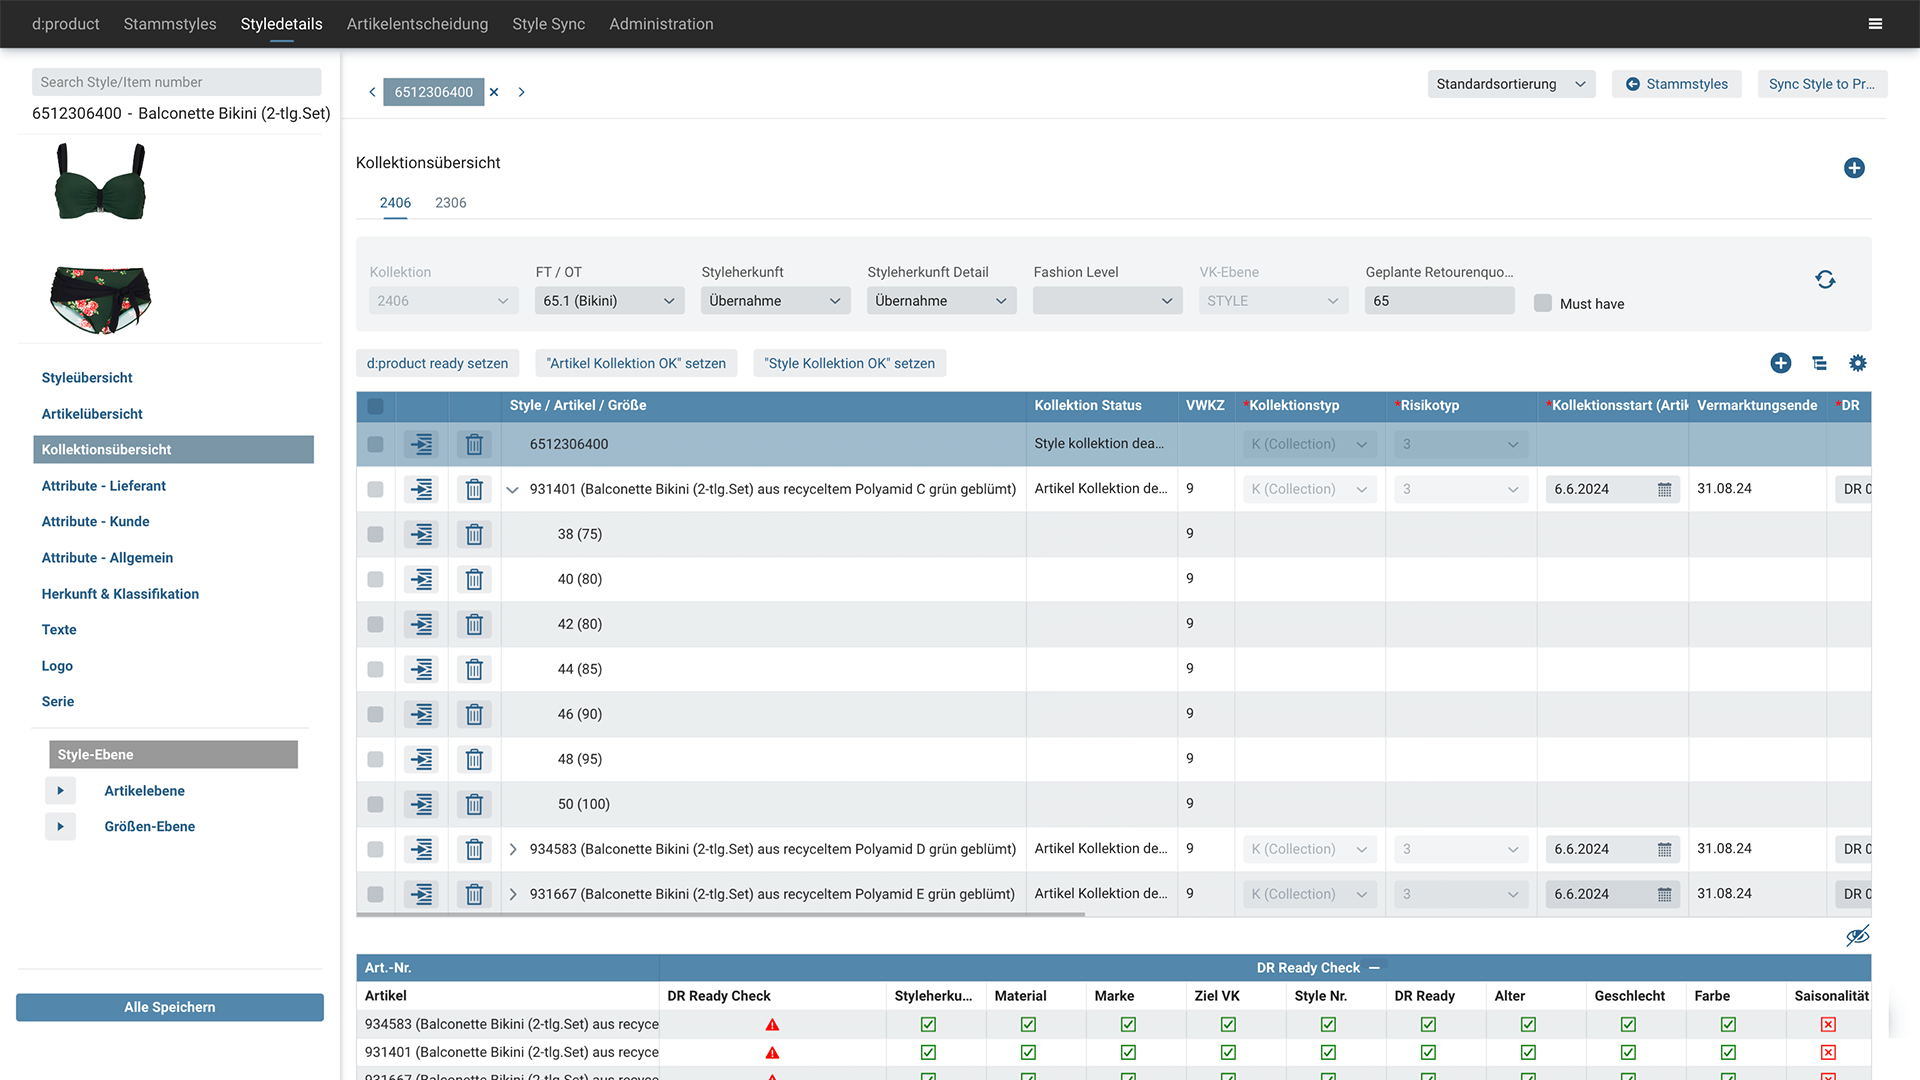Open table settings gear icon
This screenshot has width=1920, height=1080.
[x=1857, y=363]
